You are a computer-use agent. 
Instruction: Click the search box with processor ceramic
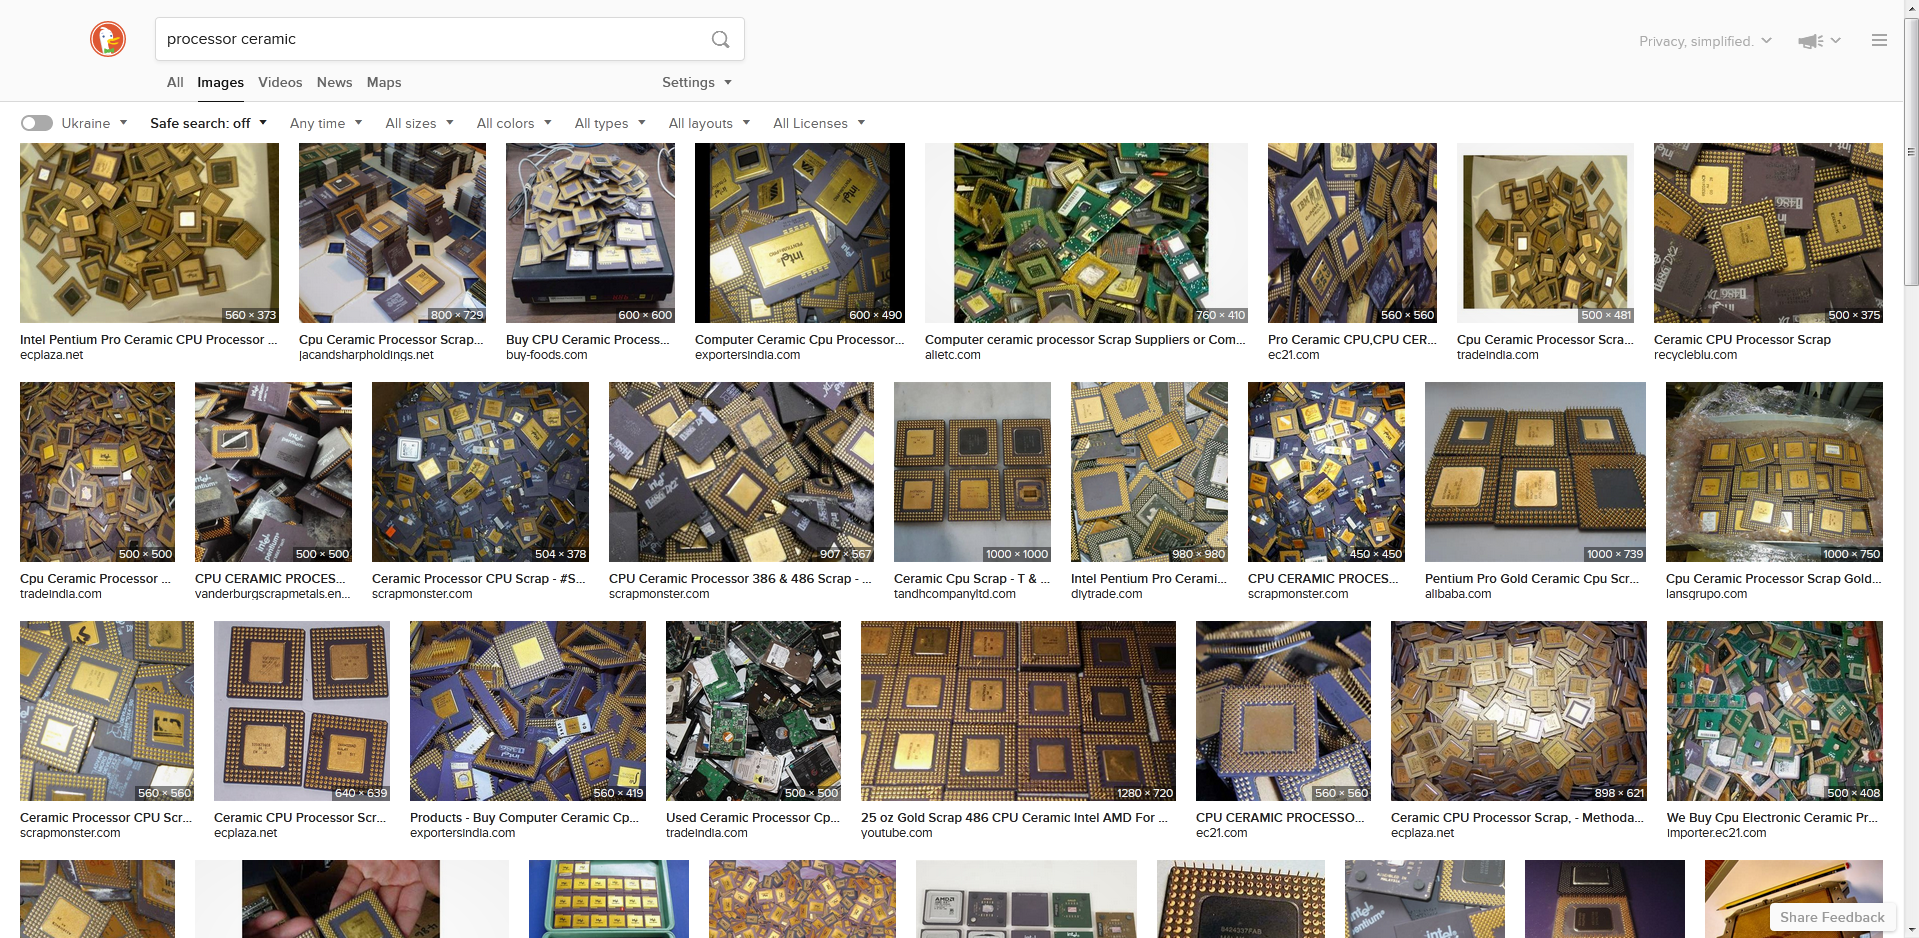click(430, 39)
